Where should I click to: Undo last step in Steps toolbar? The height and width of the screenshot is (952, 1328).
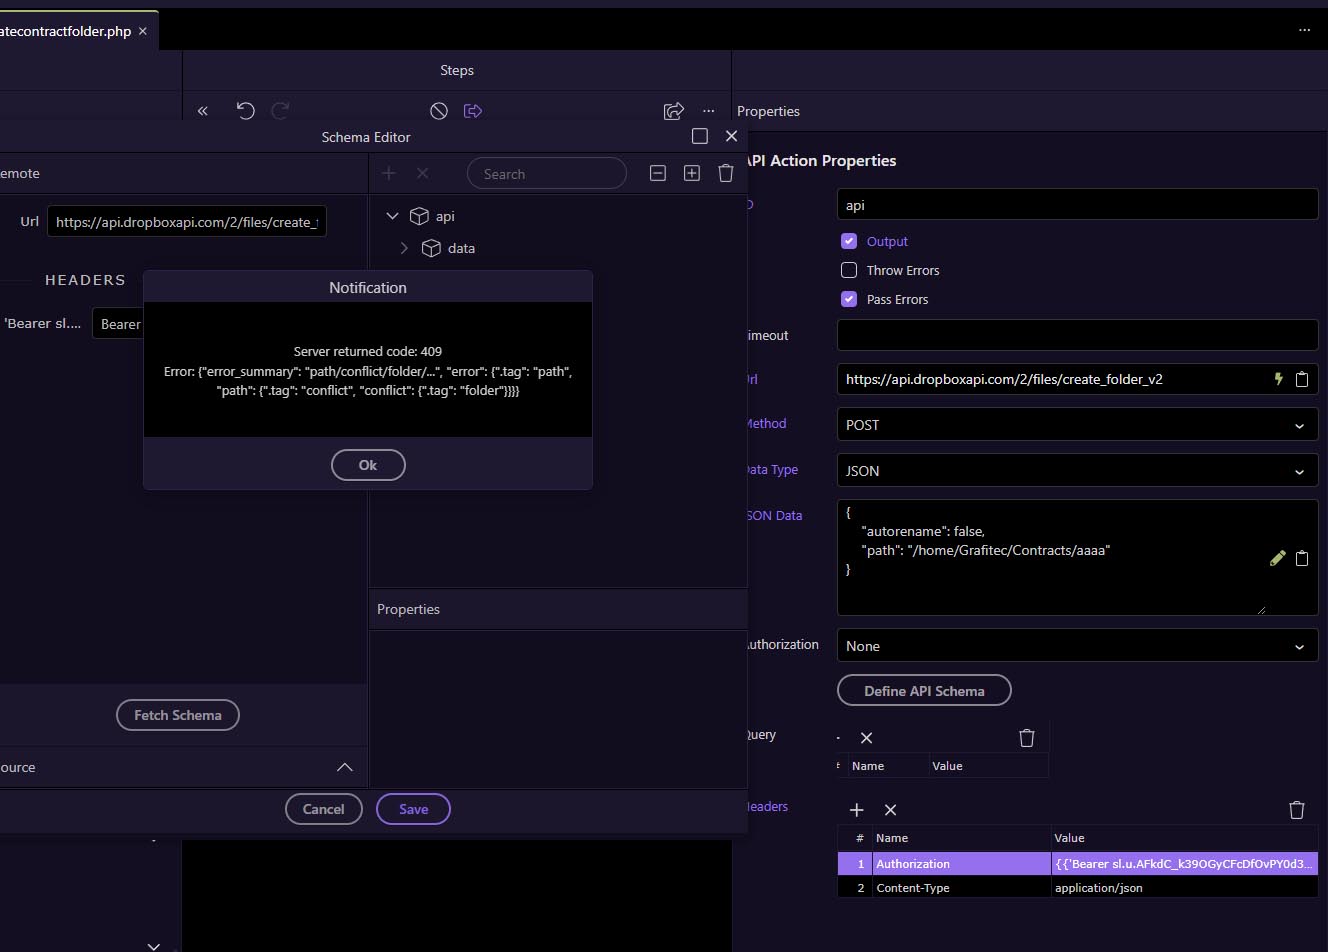pyautogui.click(x=246, y=111)
